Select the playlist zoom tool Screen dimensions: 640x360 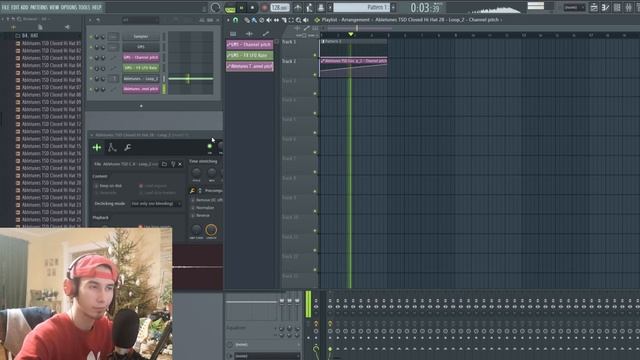tap(298, 20)
